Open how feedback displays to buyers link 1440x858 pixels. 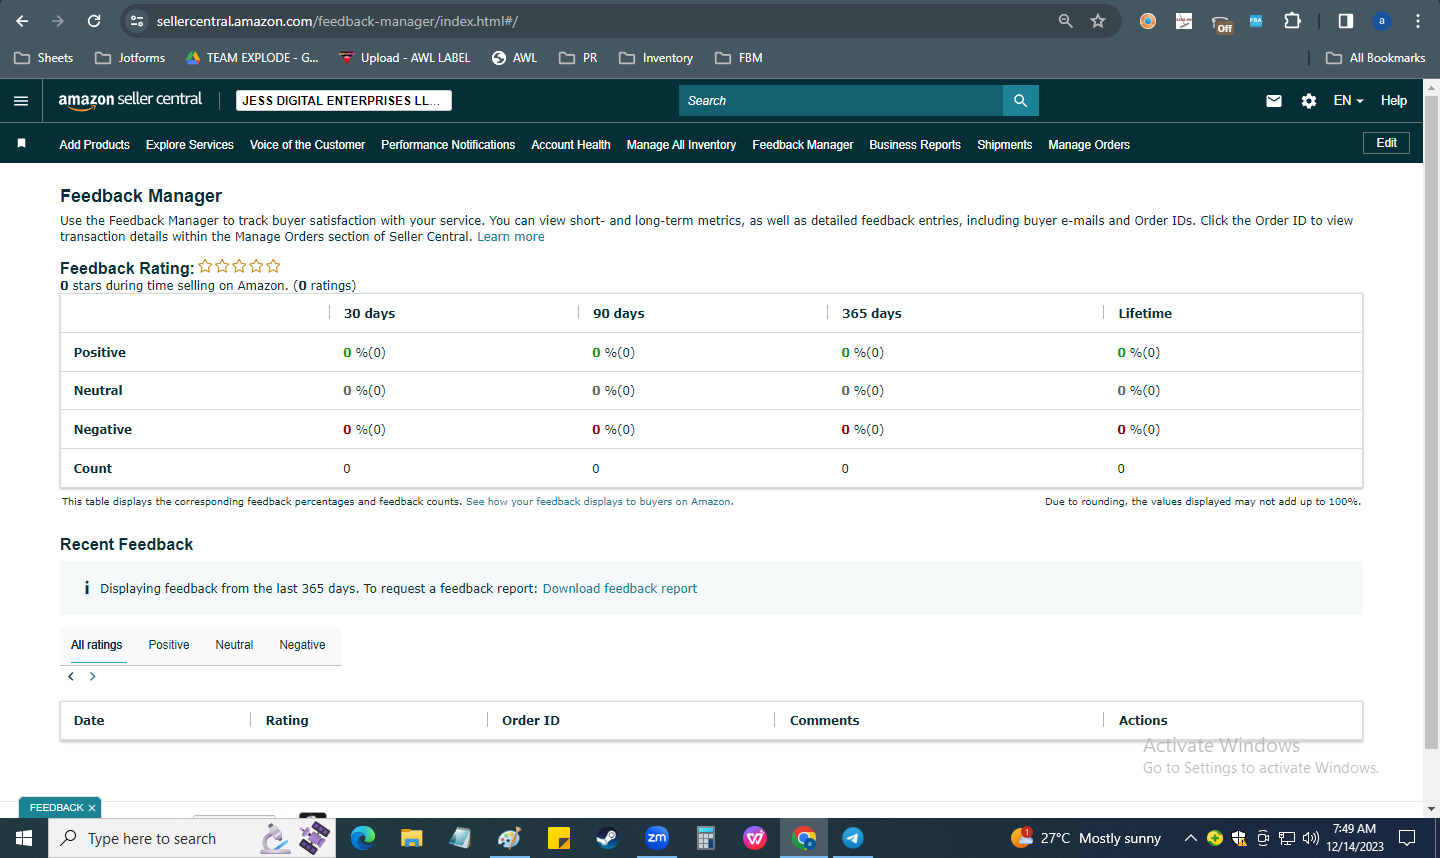pyautogui.click(x=598, y=502)
